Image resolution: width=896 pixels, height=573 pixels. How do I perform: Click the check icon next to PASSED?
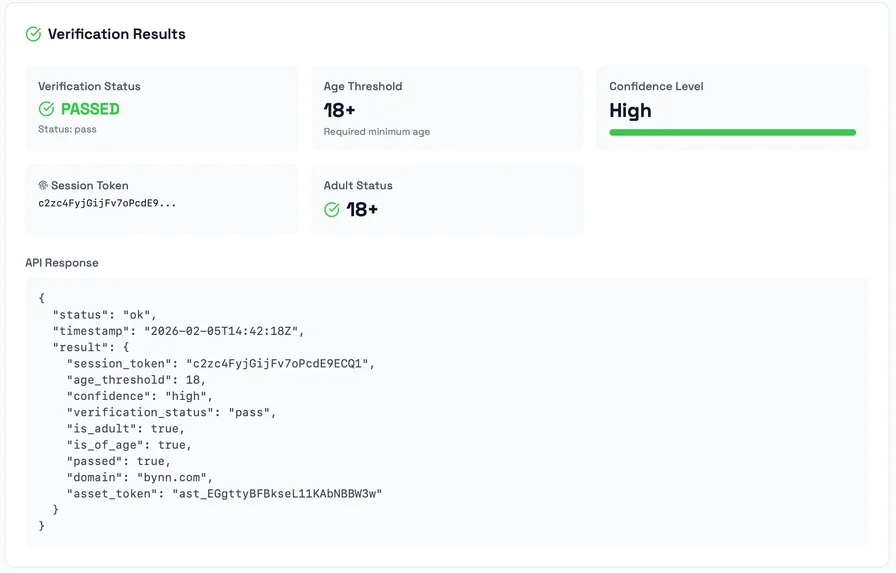point(46,109)
